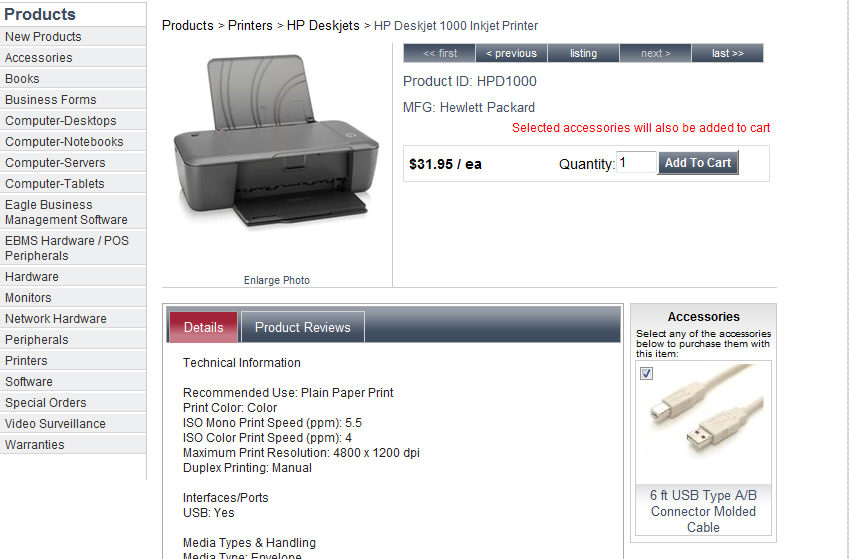
Task: Click the Quantity input field
Action: pyautogui.click(x=636, y=163)
